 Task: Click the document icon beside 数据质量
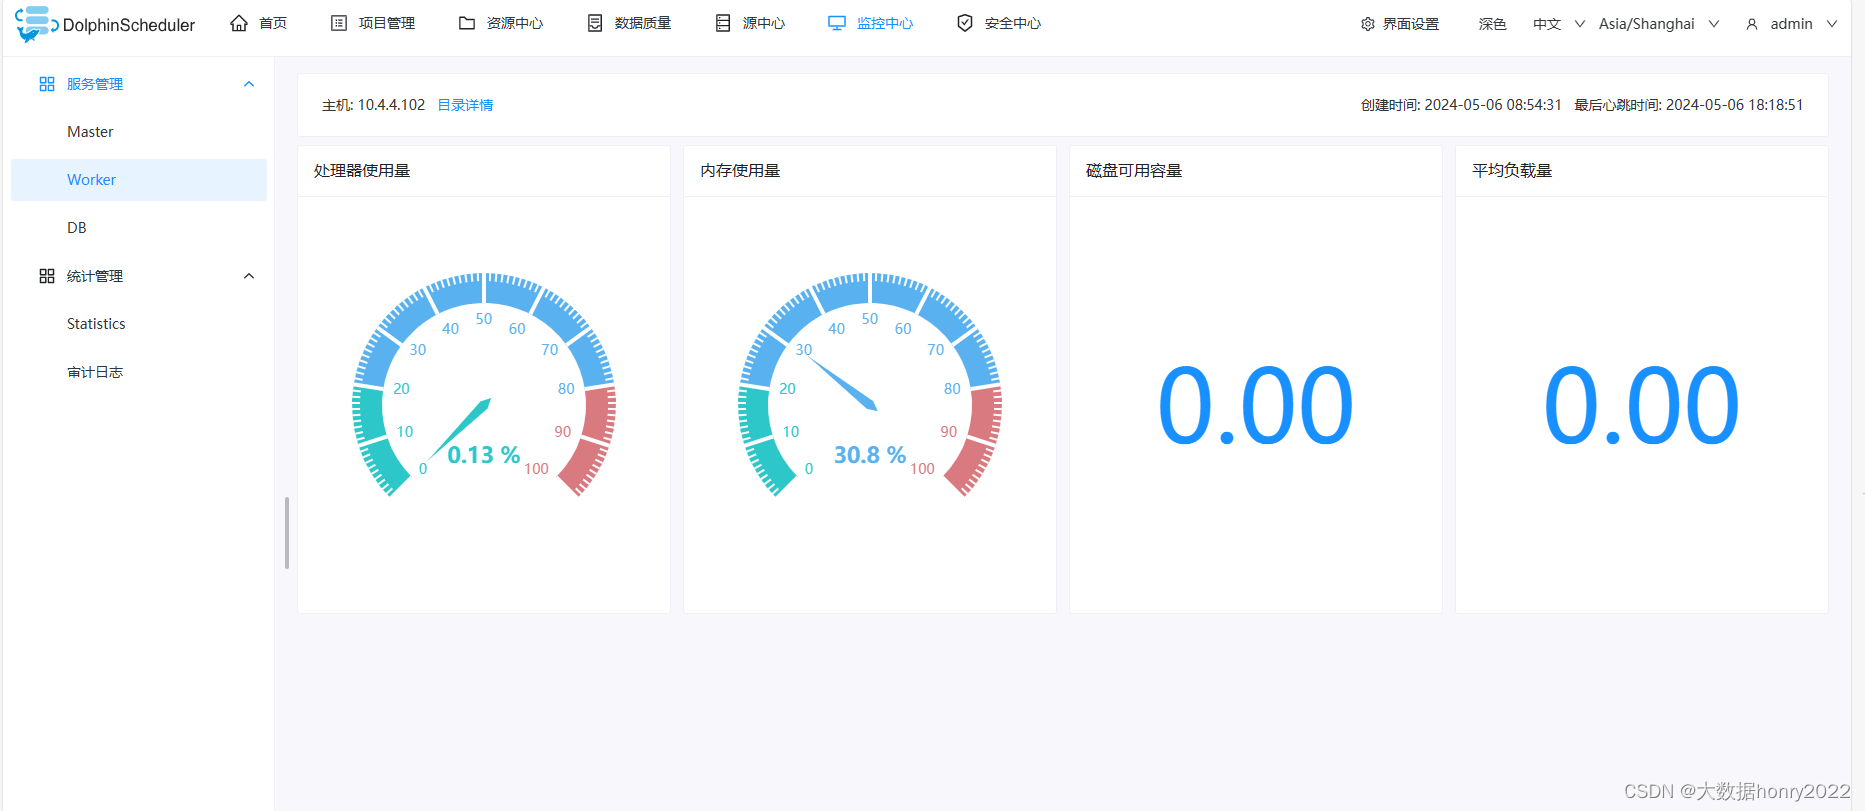point(595,23)
